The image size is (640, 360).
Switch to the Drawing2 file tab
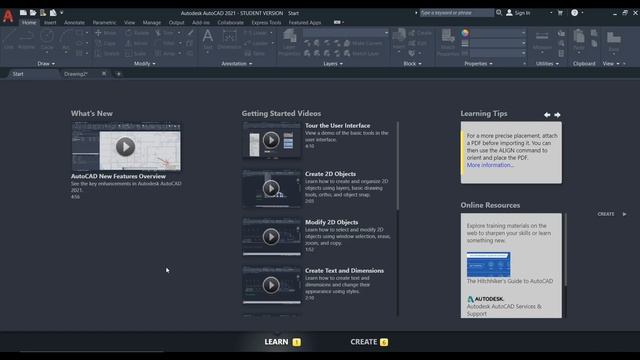[x=76, y=74]
